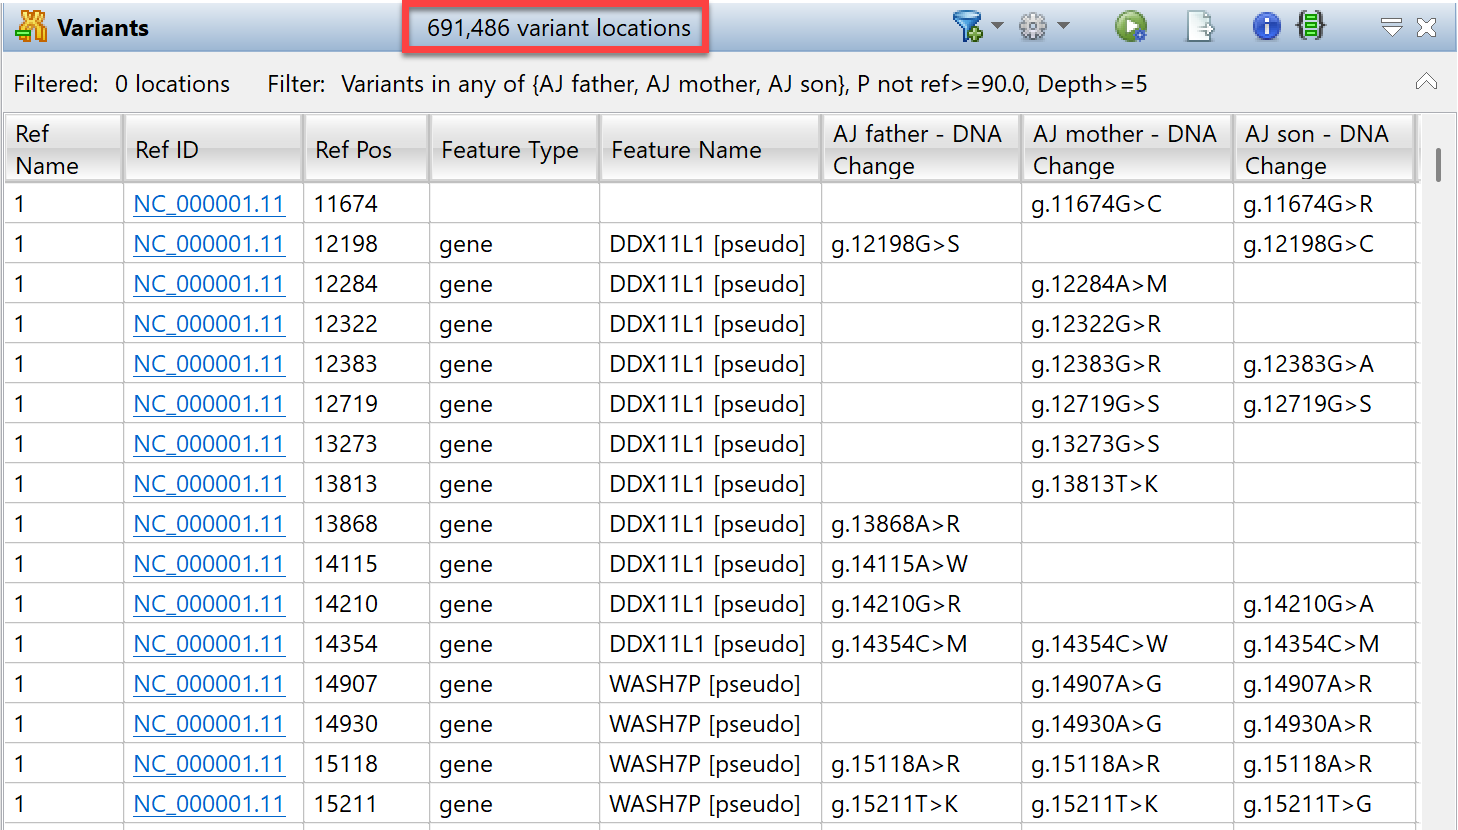
Task: Open NC_000001.11 link in row 15211
Action: [x=209, y=804]
